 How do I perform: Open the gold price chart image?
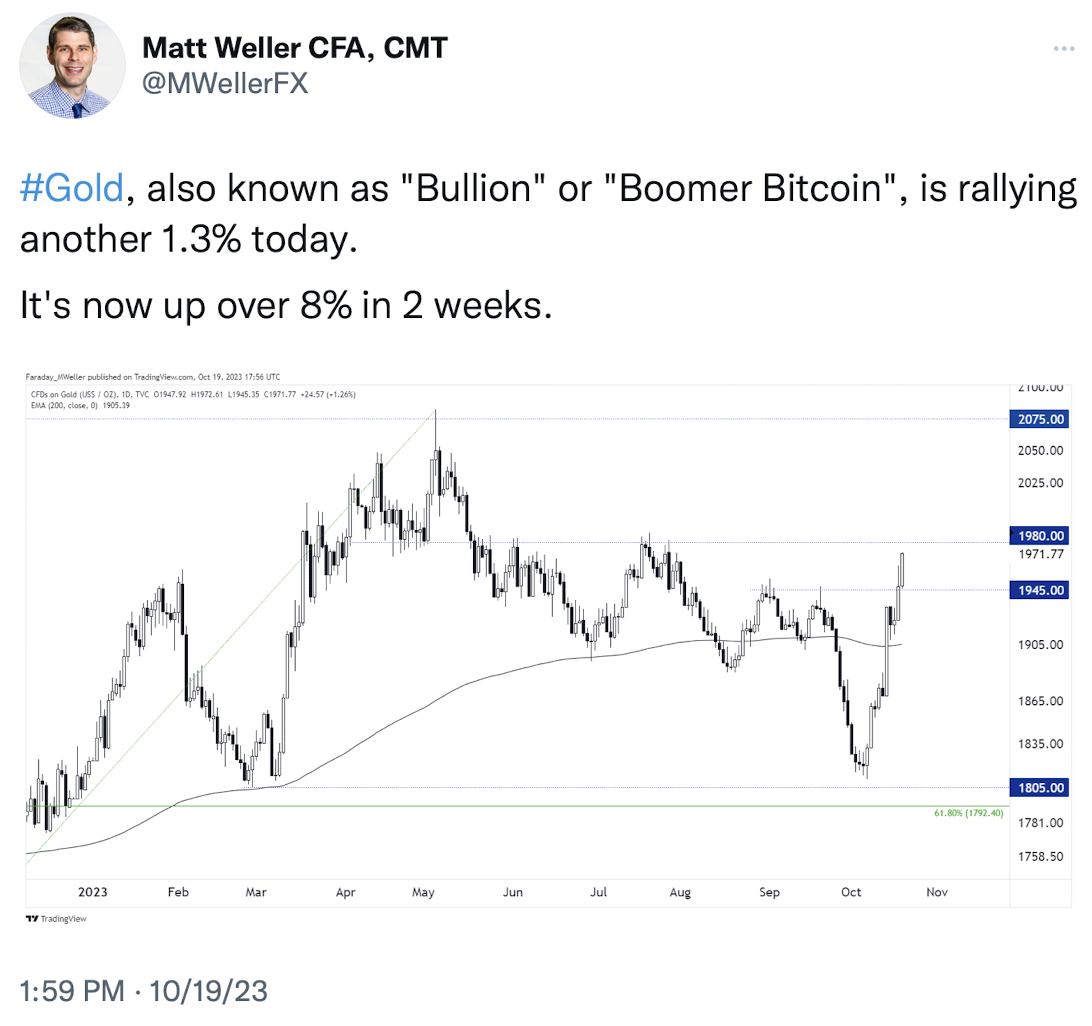coord(548,648)
